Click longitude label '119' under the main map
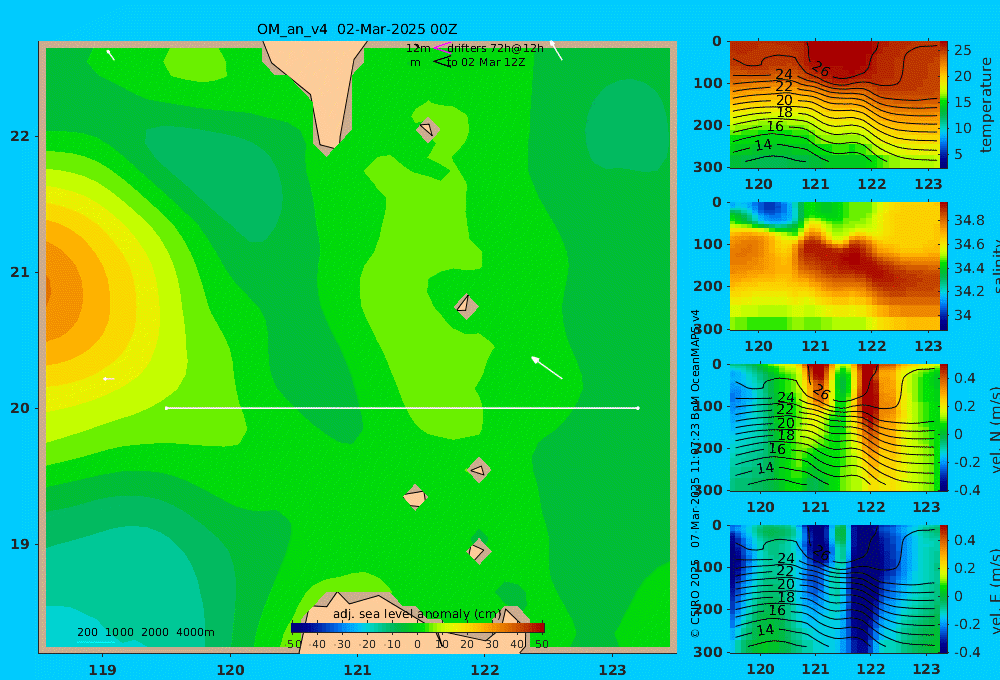1000x680 pixels. tap(103, 670)
